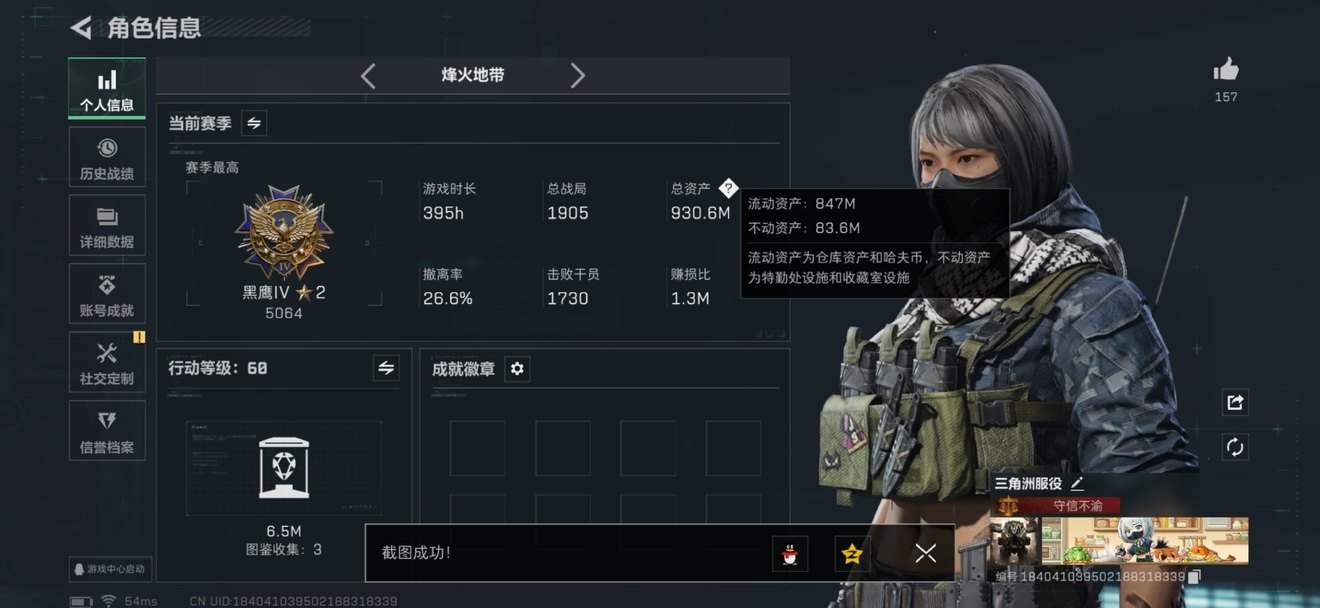
Task: Share screenshot to QZone star icon
Action: coord(852,553)
